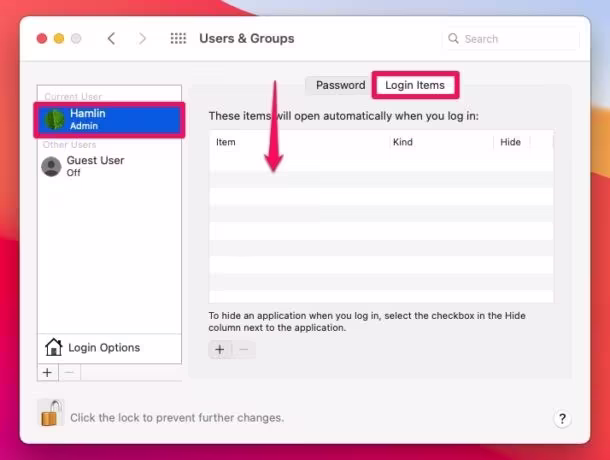Click the lock icon to prevent changes

click(x=52, y=413)
